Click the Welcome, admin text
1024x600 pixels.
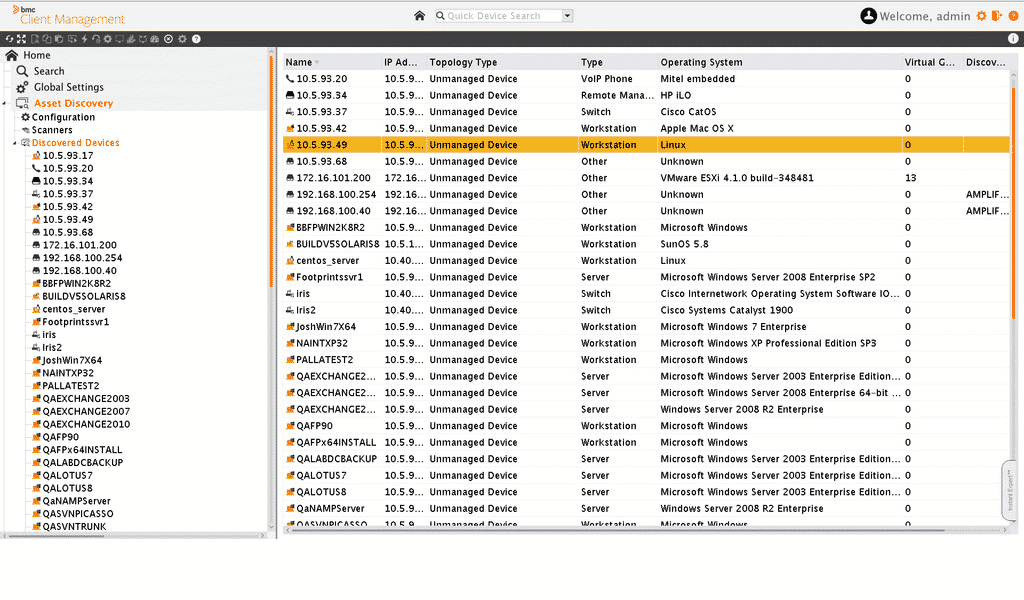click(x=925, y=16)
